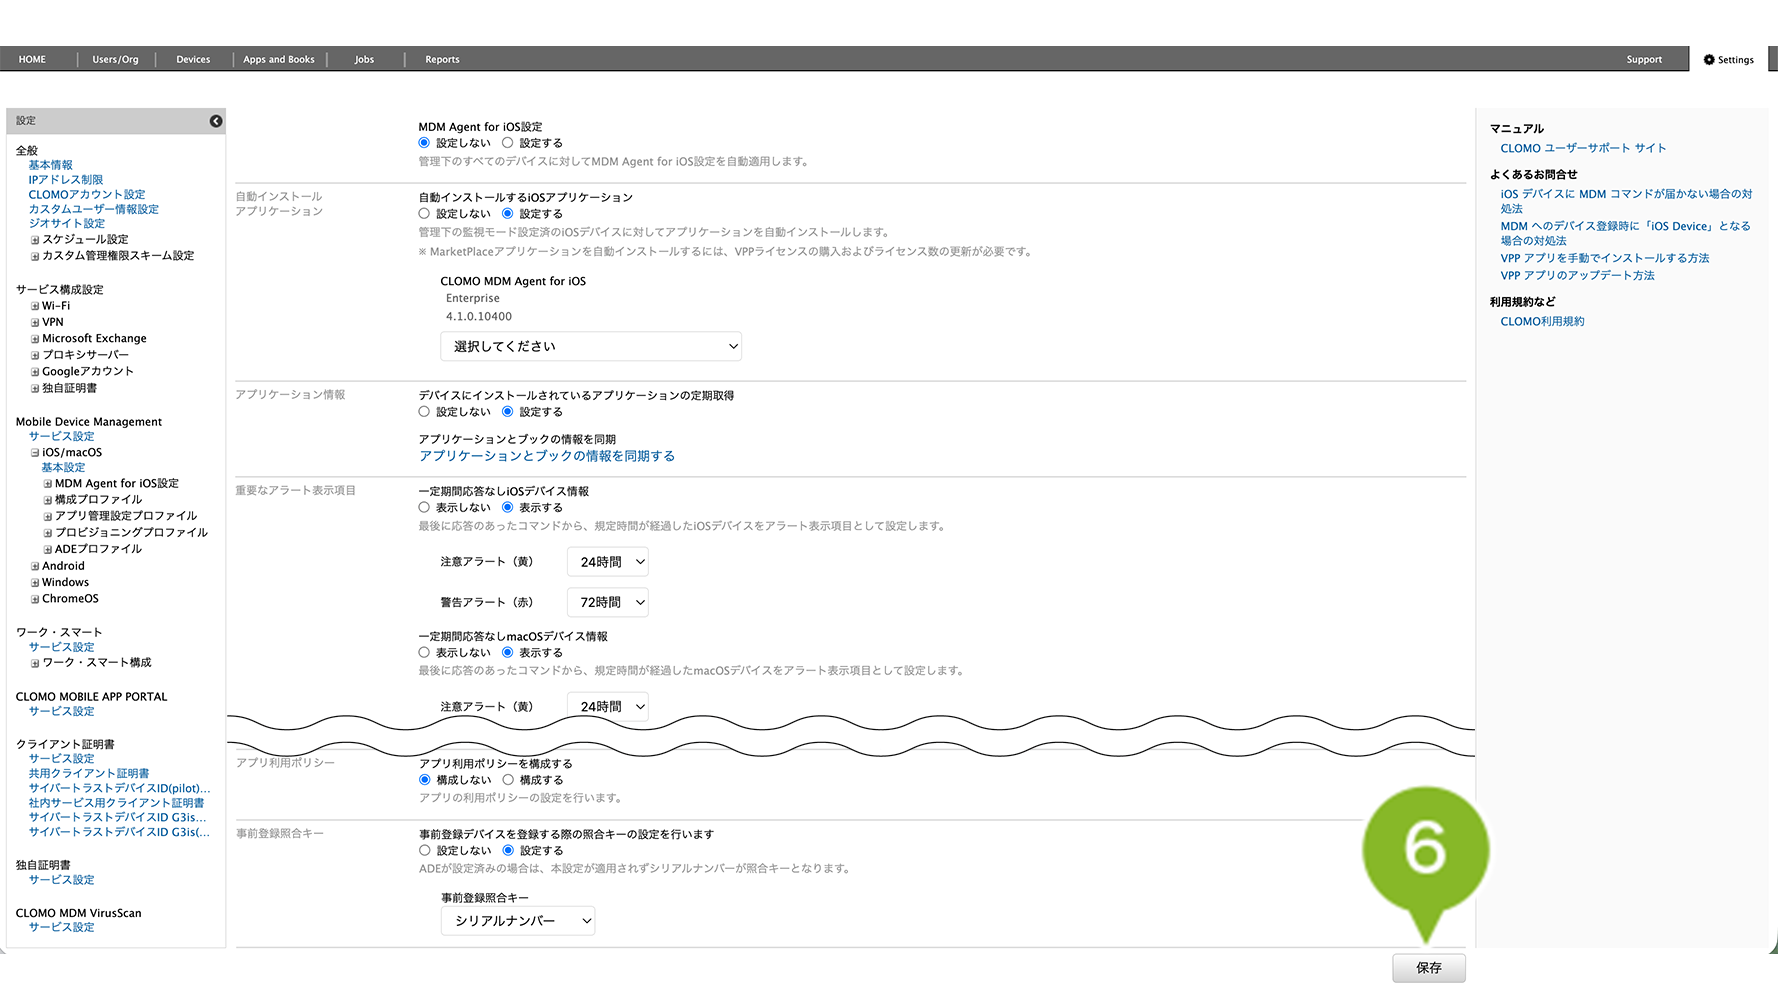Expand the スケジュール設定 node icon
Screen dimensions: 1778x1000
tap(35, 240)
